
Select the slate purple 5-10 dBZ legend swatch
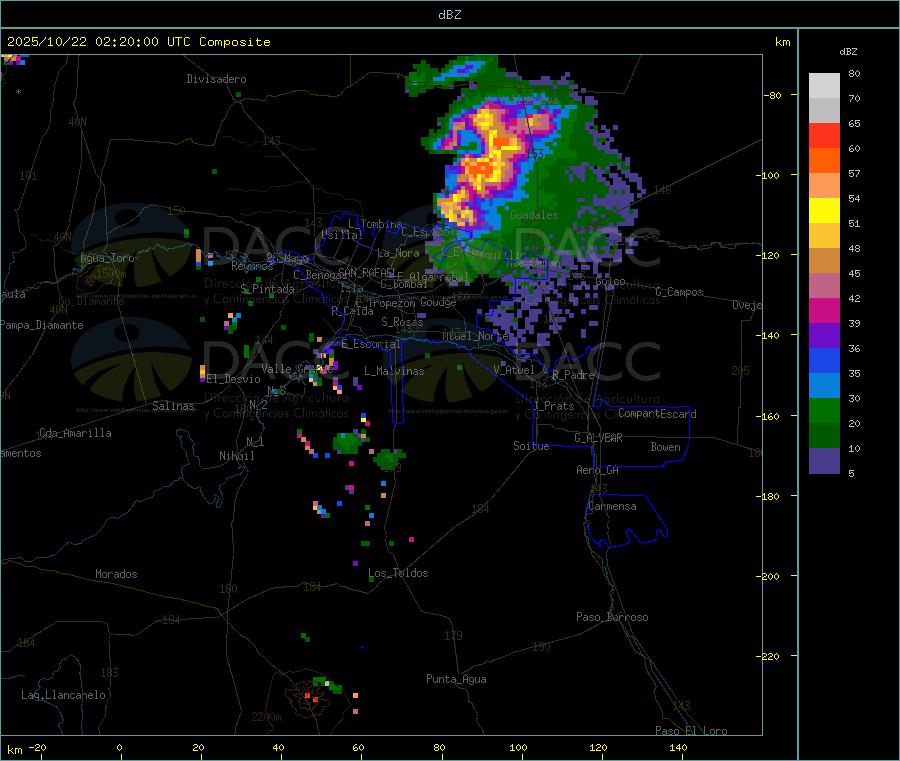[x=824, y=461]
